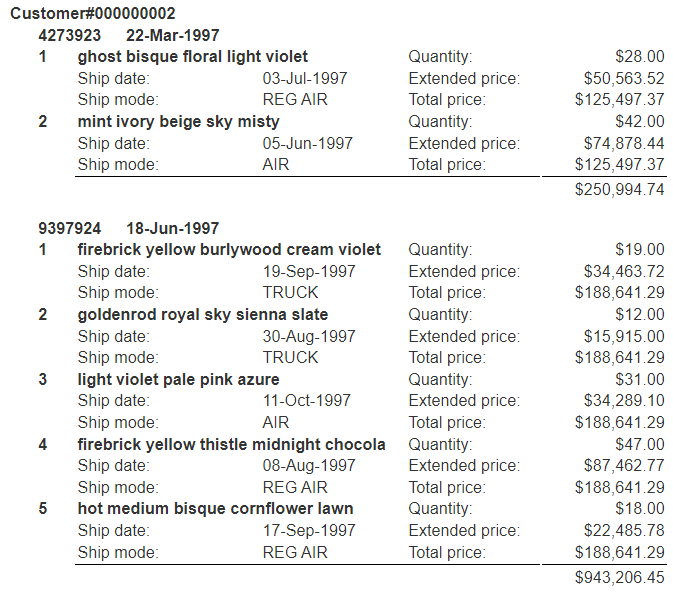Viewport: 673px width, 592px height.
Task: Click ship date 03-Jul-1997
Action: click(304, 79)
